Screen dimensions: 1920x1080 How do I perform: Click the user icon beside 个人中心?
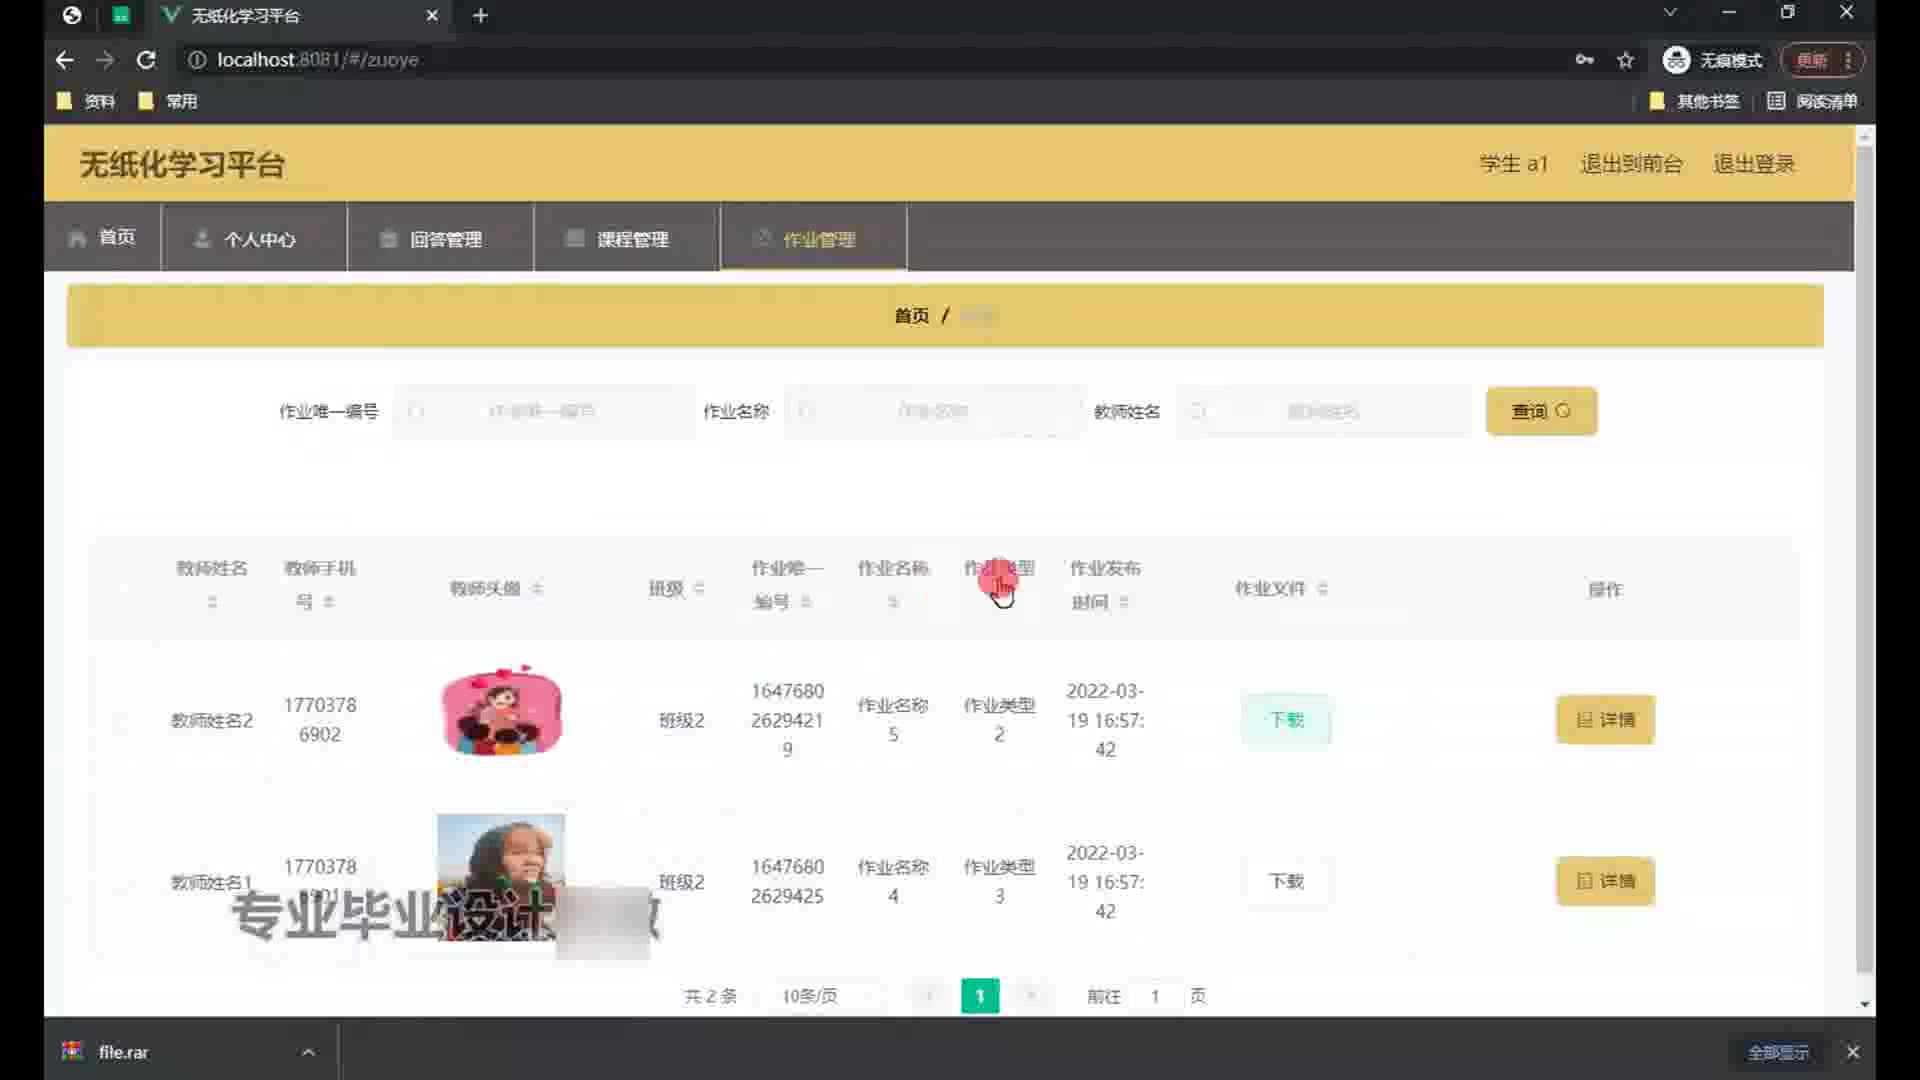[x=202, y=239]
